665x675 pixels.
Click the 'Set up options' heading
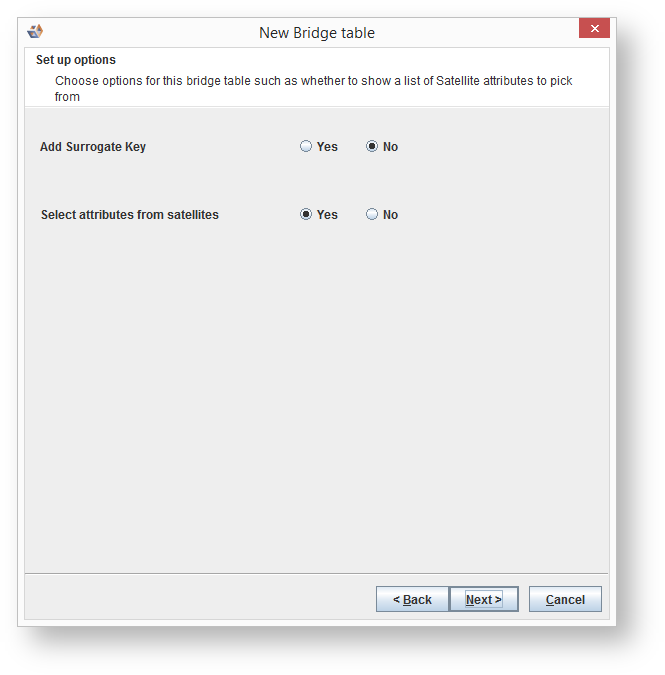click(76, 60)
